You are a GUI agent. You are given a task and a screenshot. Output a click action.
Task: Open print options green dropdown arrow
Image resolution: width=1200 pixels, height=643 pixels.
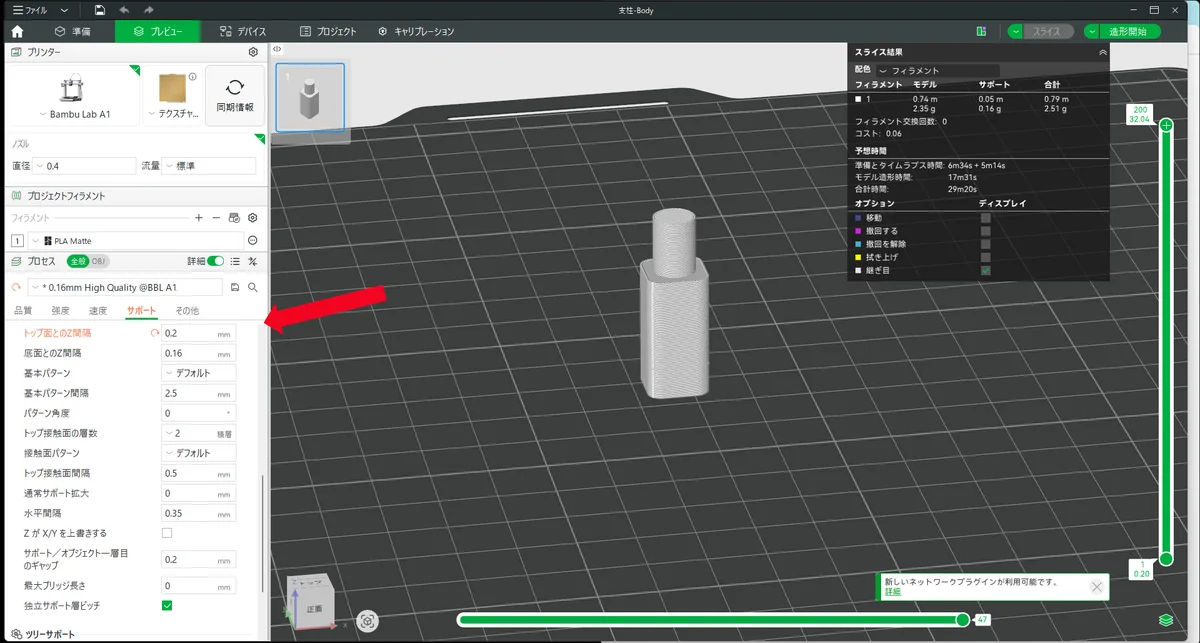click(1093, 31)
